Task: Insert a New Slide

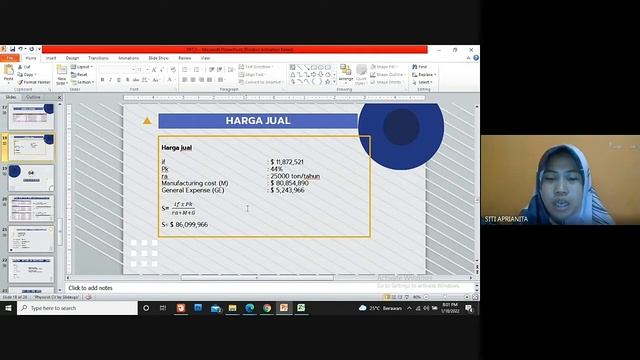Action: 62,74
